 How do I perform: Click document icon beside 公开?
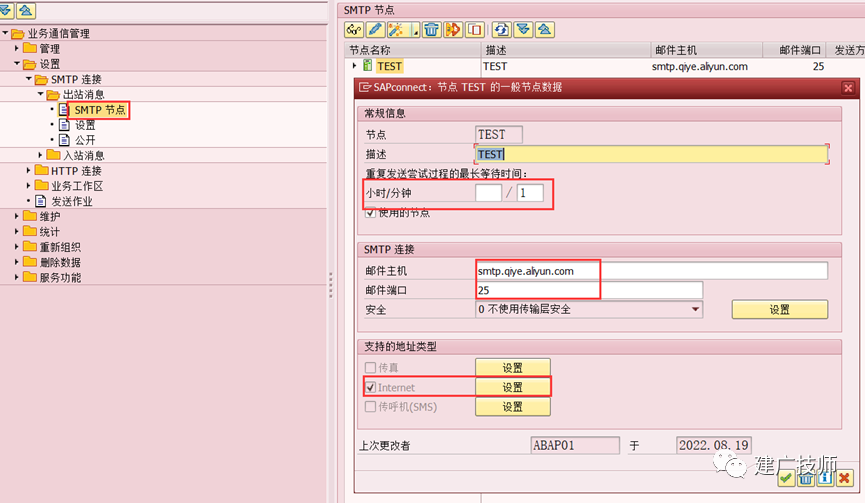64,140
